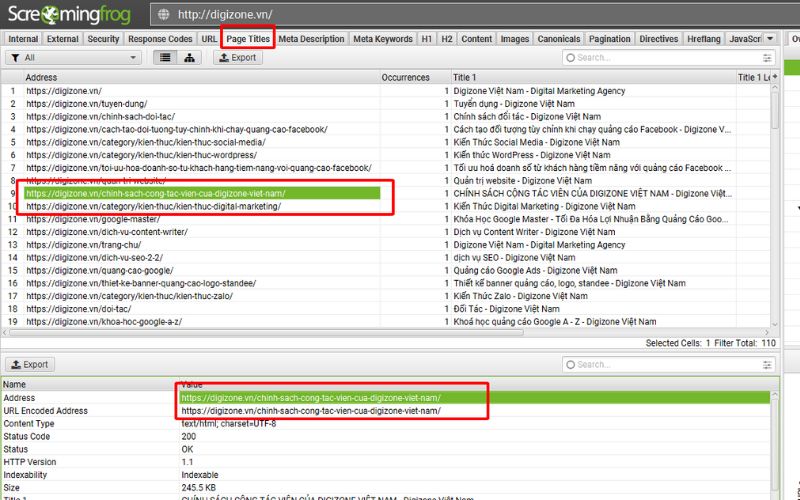
Task: Click the horizontal scrollbar of the results table
Action: 265,332
